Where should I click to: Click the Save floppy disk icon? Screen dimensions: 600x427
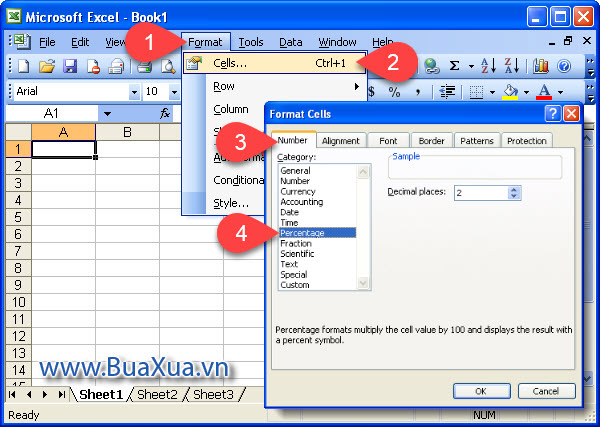coord(70,66)
